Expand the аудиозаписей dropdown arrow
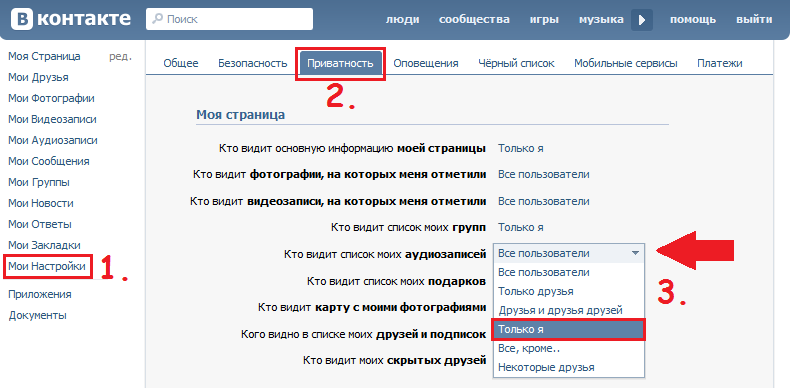790x388 pixels. pos(636,253)
